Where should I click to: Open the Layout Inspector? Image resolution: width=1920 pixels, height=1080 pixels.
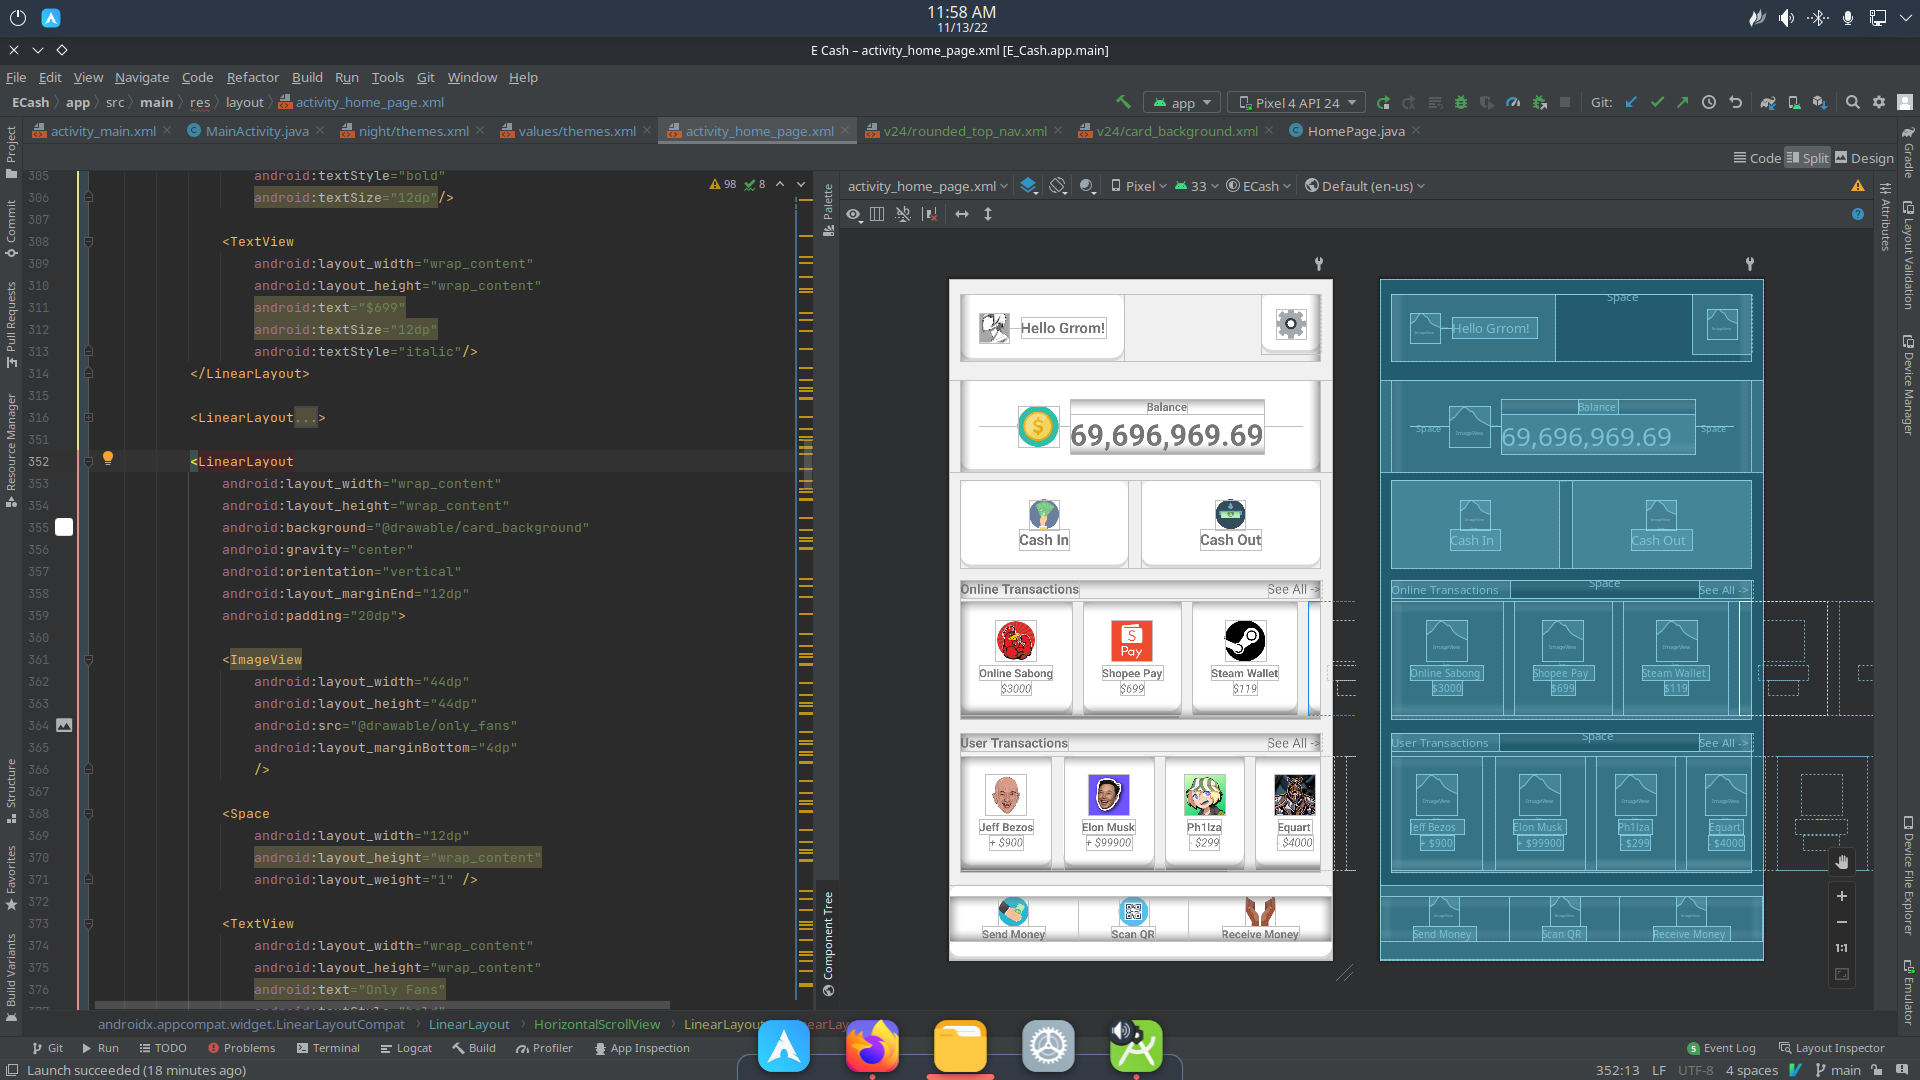(x=1831, y=1048)
